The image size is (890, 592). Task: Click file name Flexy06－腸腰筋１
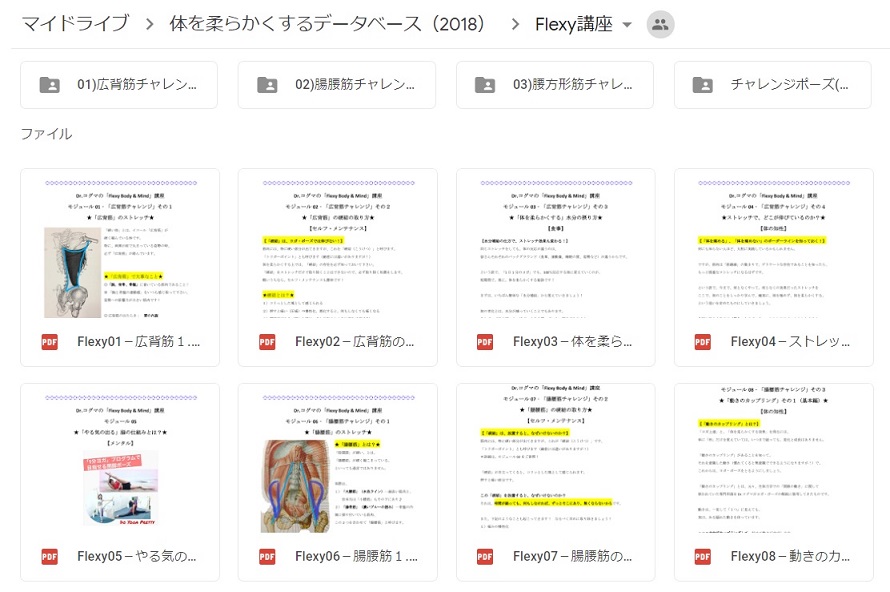[356, 557]
